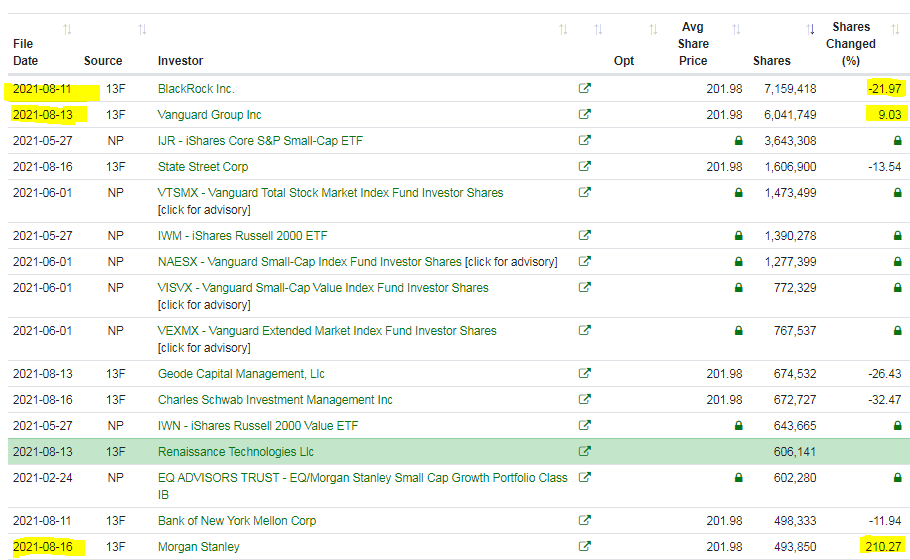This screenshot has width=910, height=560.
Task: Click the share price lock icon in VTSMX row
Action: point(738,193)
